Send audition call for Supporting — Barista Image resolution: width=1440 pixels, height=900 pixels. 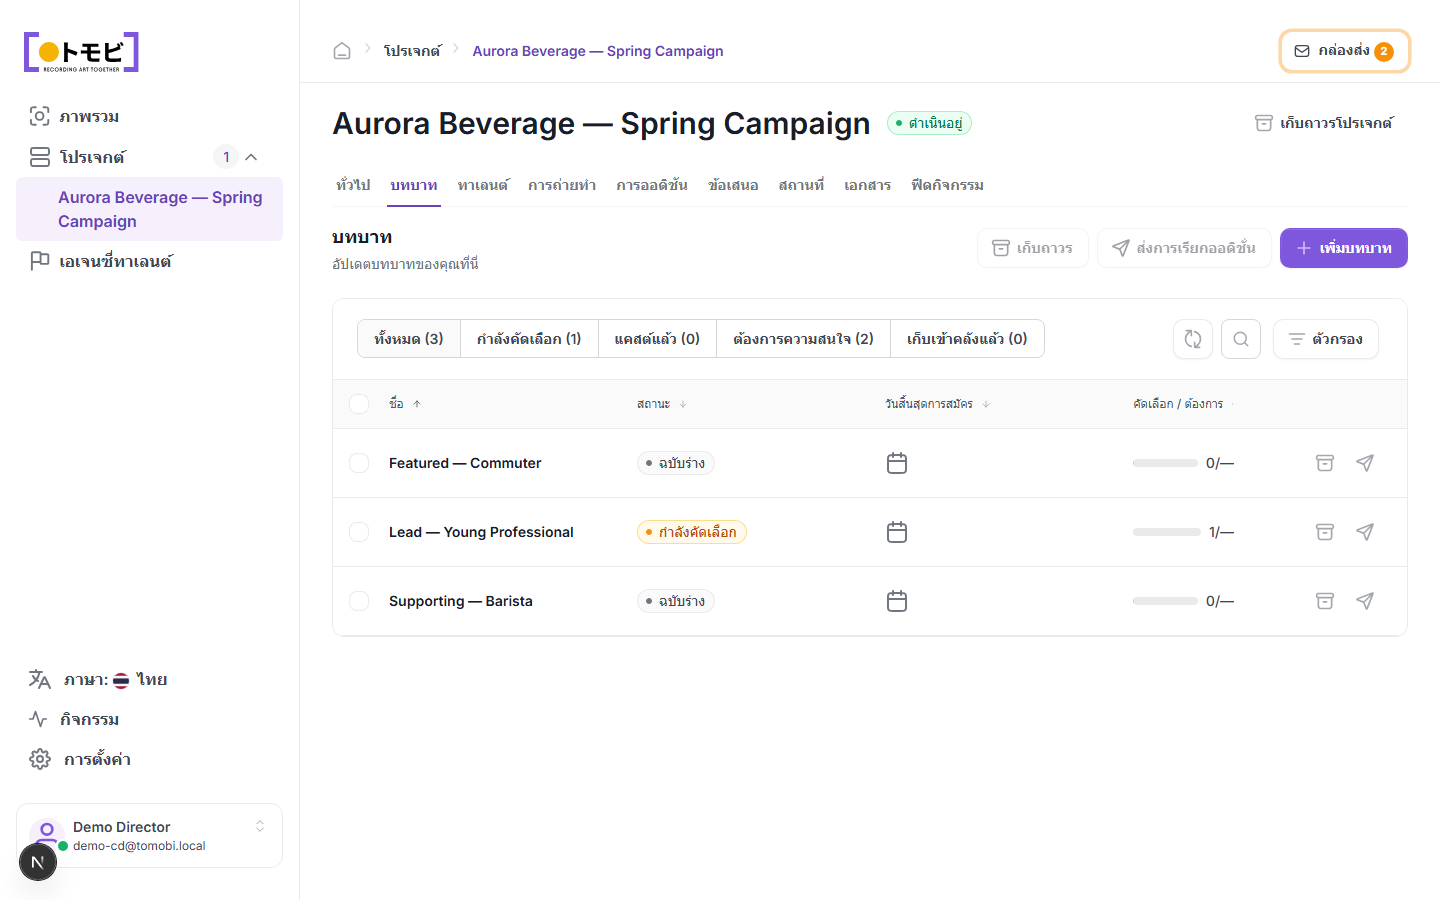point(1365,601)
